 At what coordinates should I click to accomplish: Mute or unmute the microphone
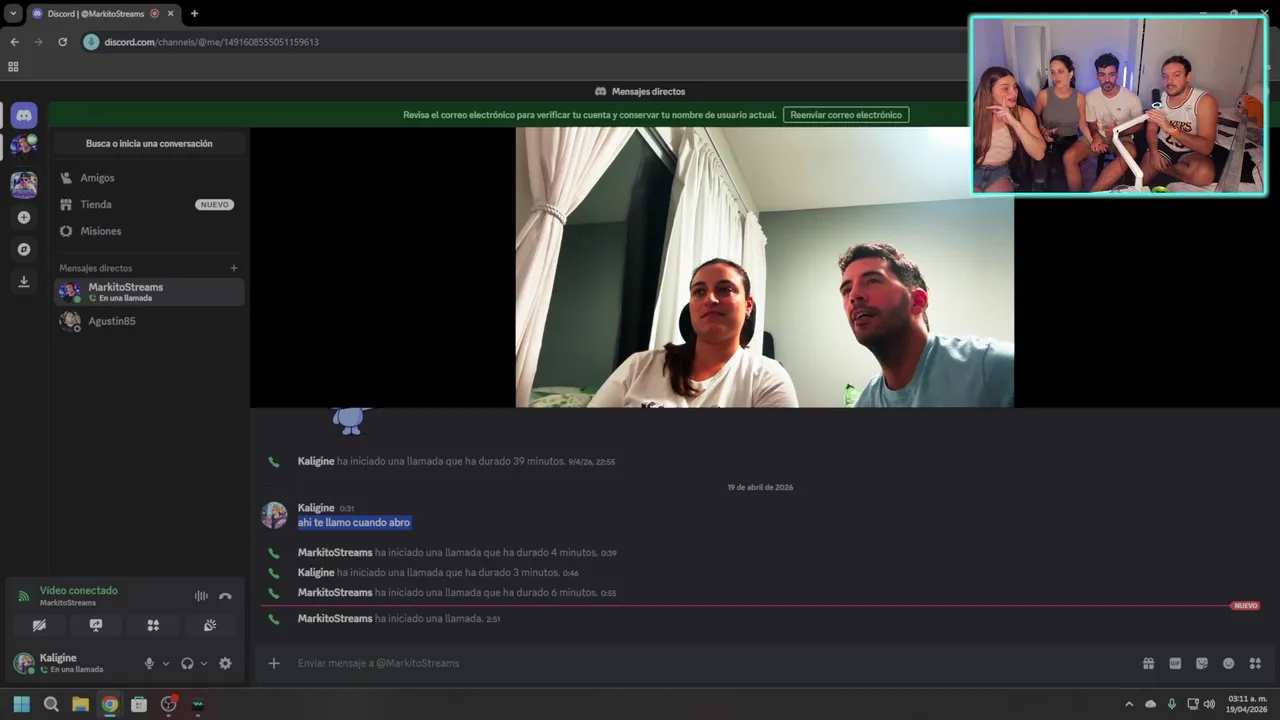(x=149, y=663)
